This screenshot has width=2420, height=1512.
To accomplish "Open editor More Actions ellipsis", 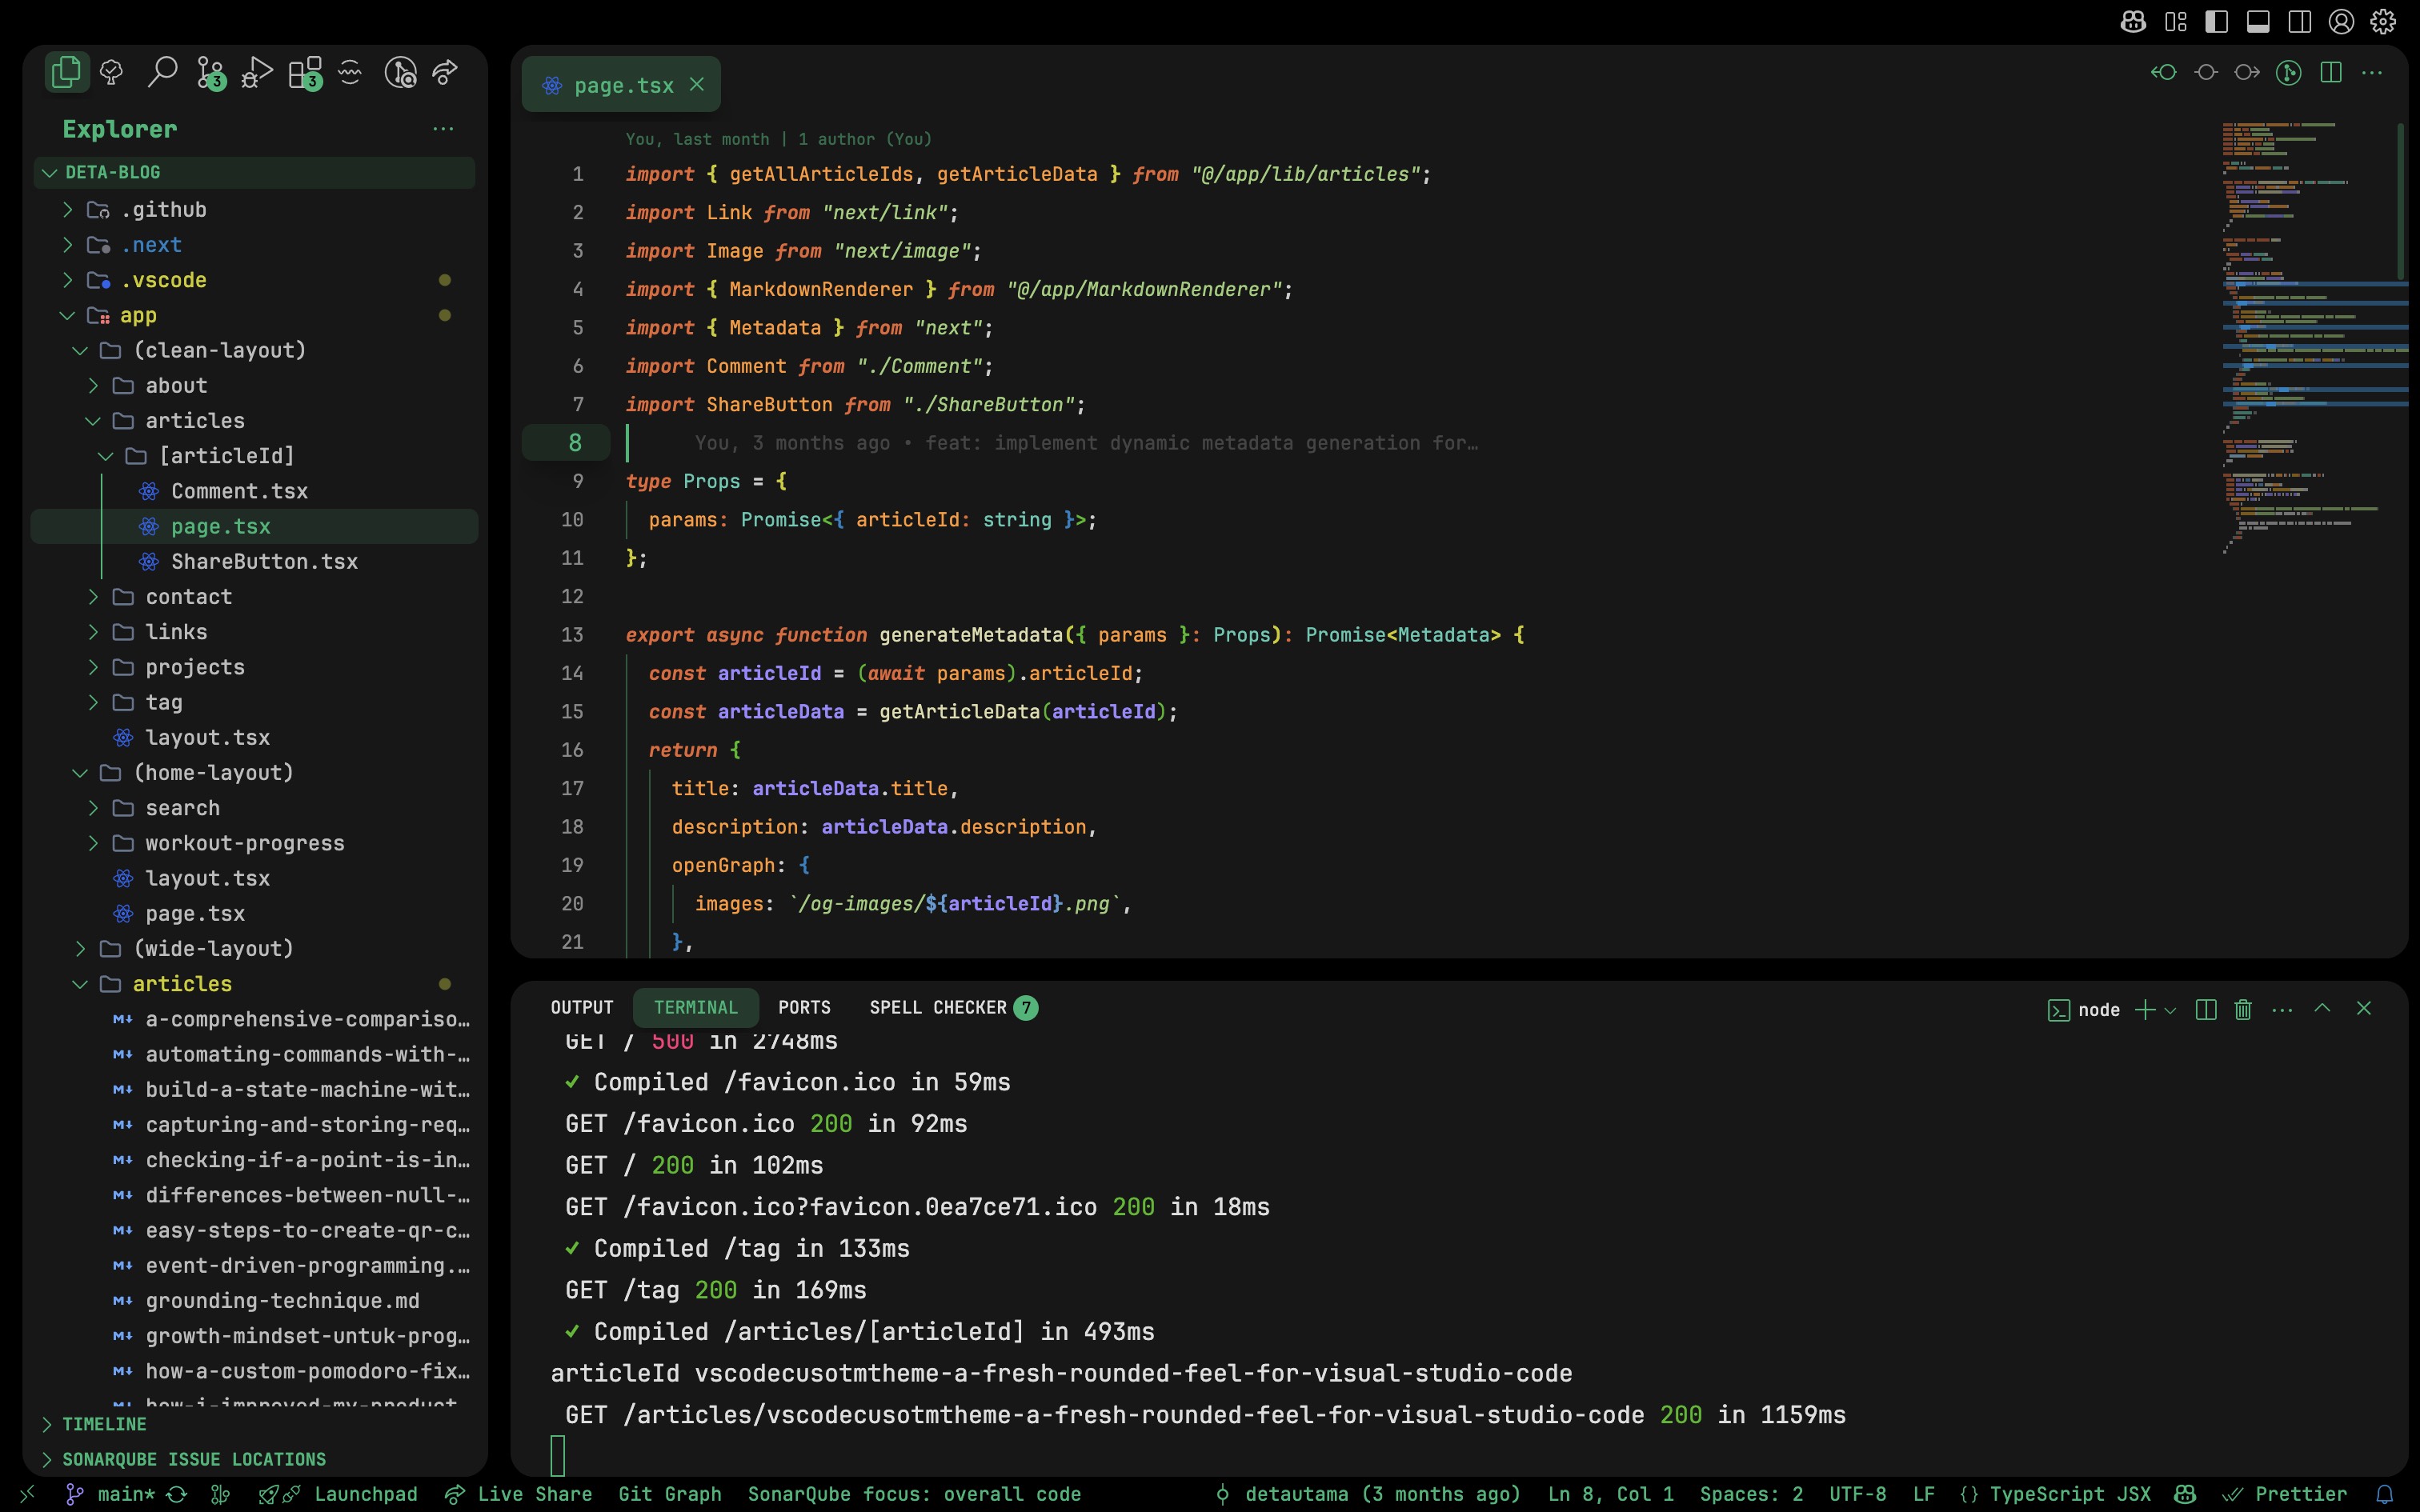I will pyautogui.click(x=2372, y=72).
